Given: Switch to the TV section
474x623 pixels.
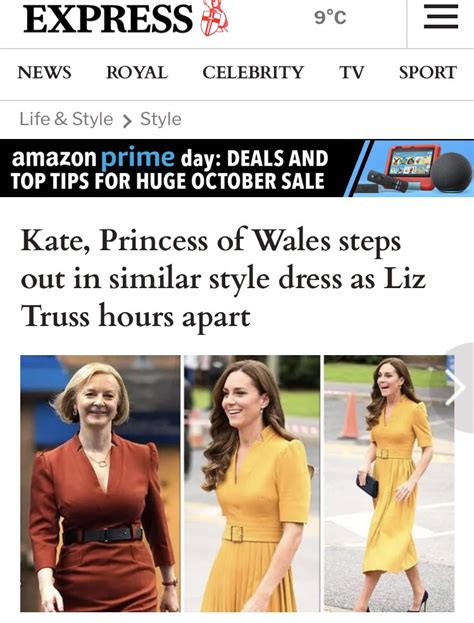Looking at the screenshot, I should click(352, 73).
